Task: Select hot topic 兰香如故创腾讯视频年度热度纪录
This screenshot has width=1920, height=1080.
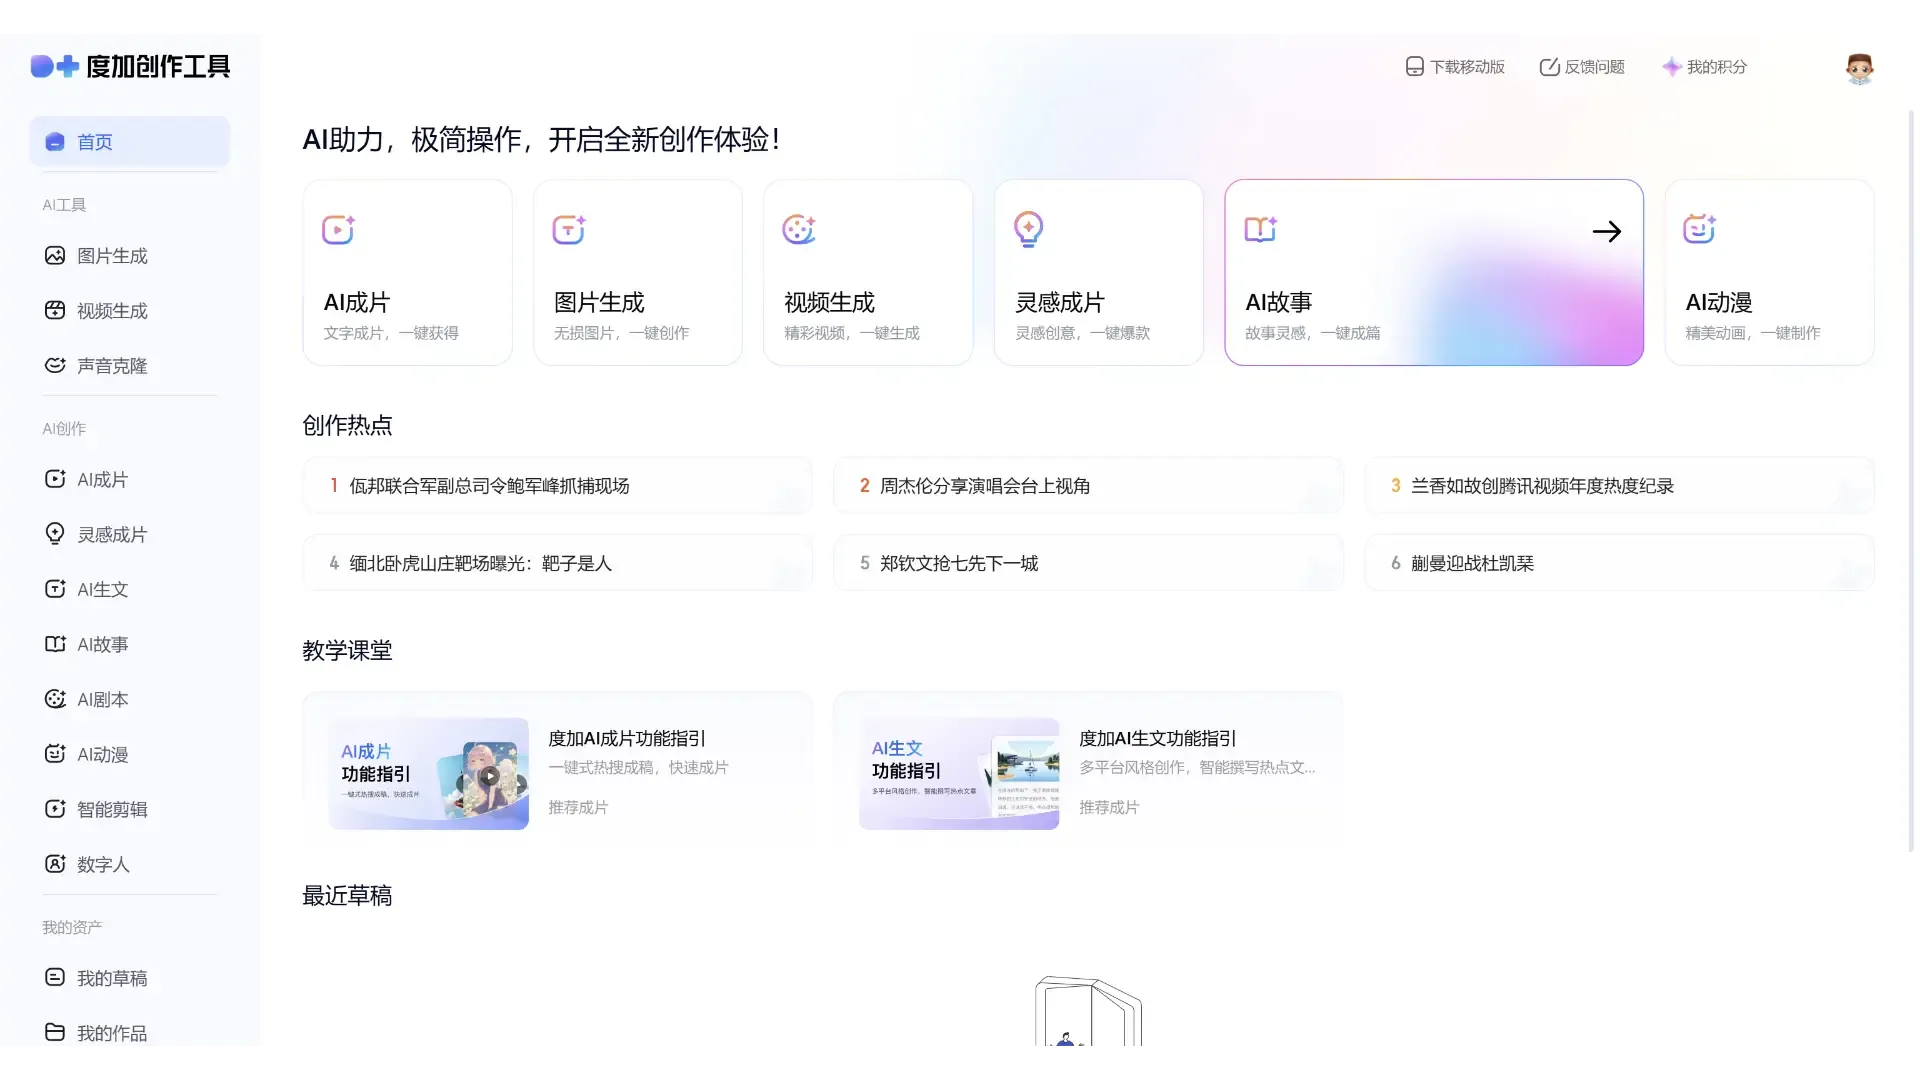Action: (1619, 486)
